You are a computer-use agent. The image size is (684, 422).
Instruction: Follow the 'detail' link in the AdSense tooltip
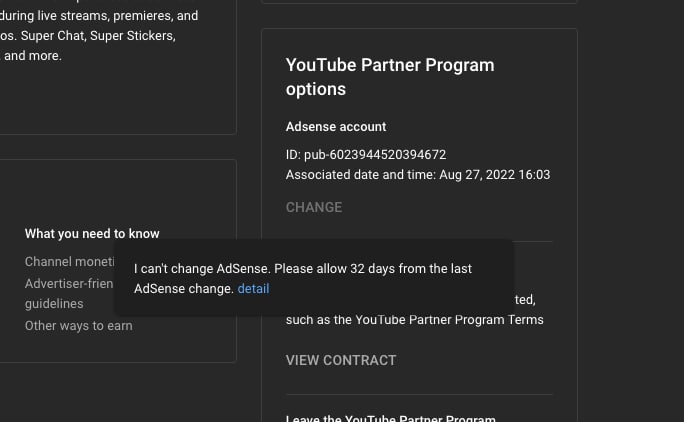coord(253,289)
